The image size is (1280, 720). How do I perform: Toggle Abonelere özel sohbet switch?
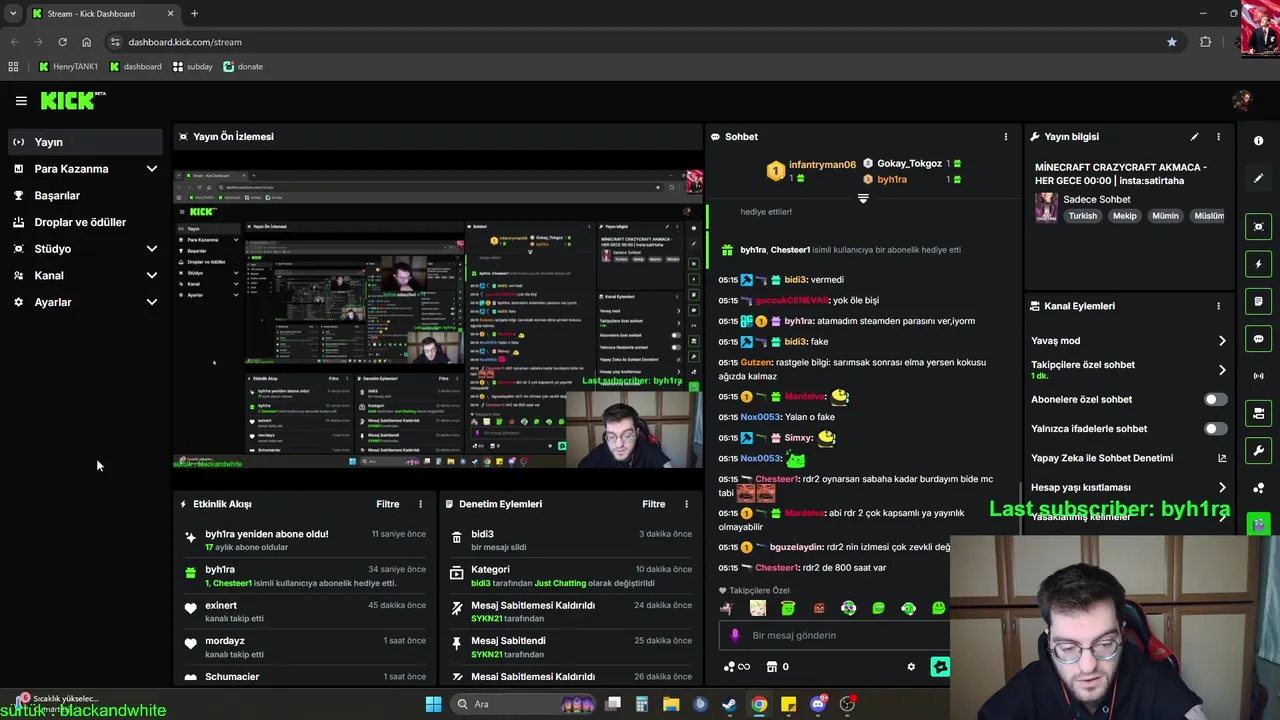click(x=1215, y=399)
